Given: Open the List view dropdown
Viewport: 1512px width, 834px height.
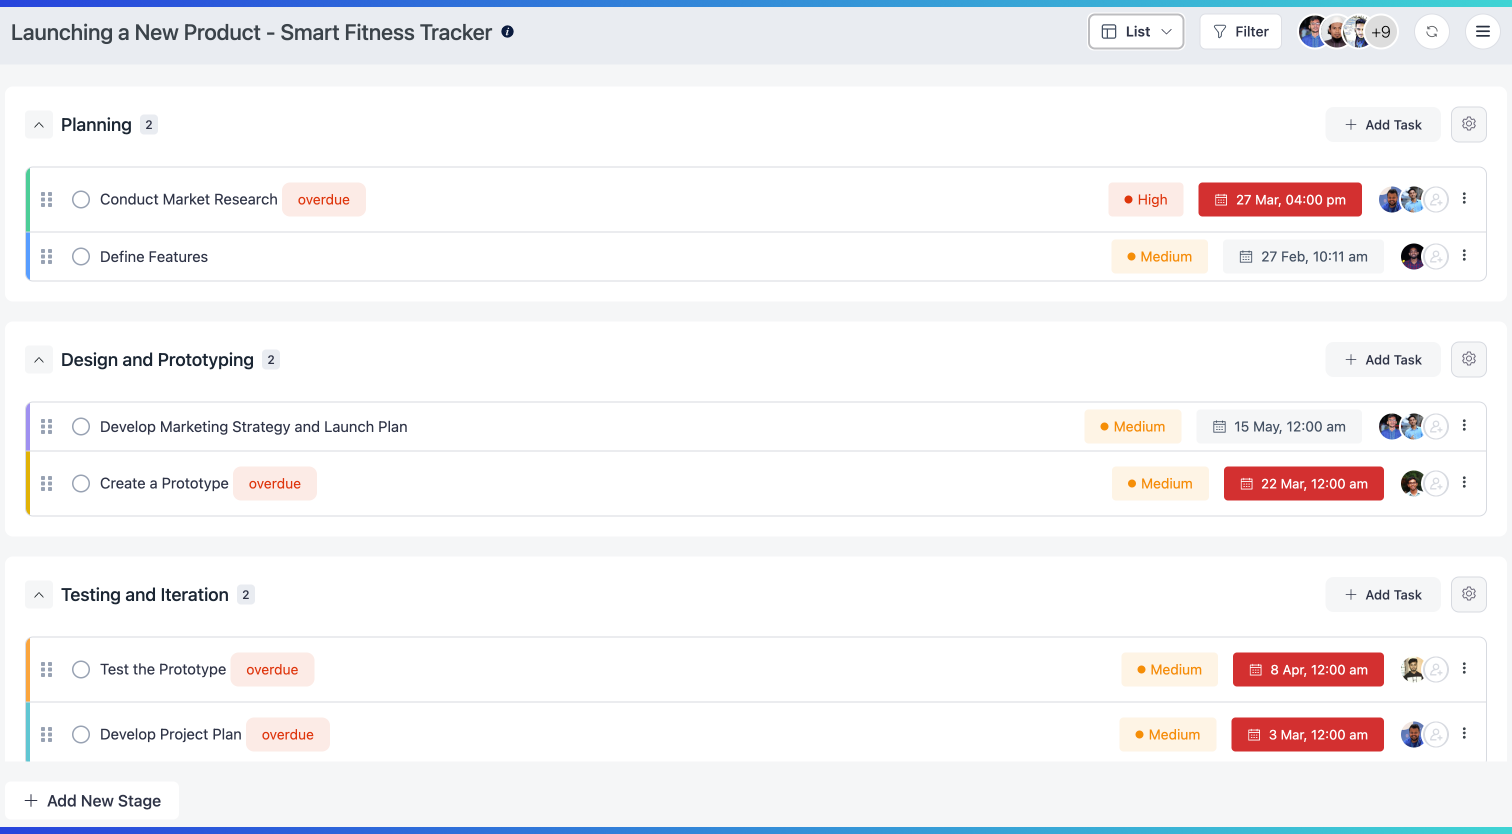Looking at the screenshot, I should (x=1136, y=32).
